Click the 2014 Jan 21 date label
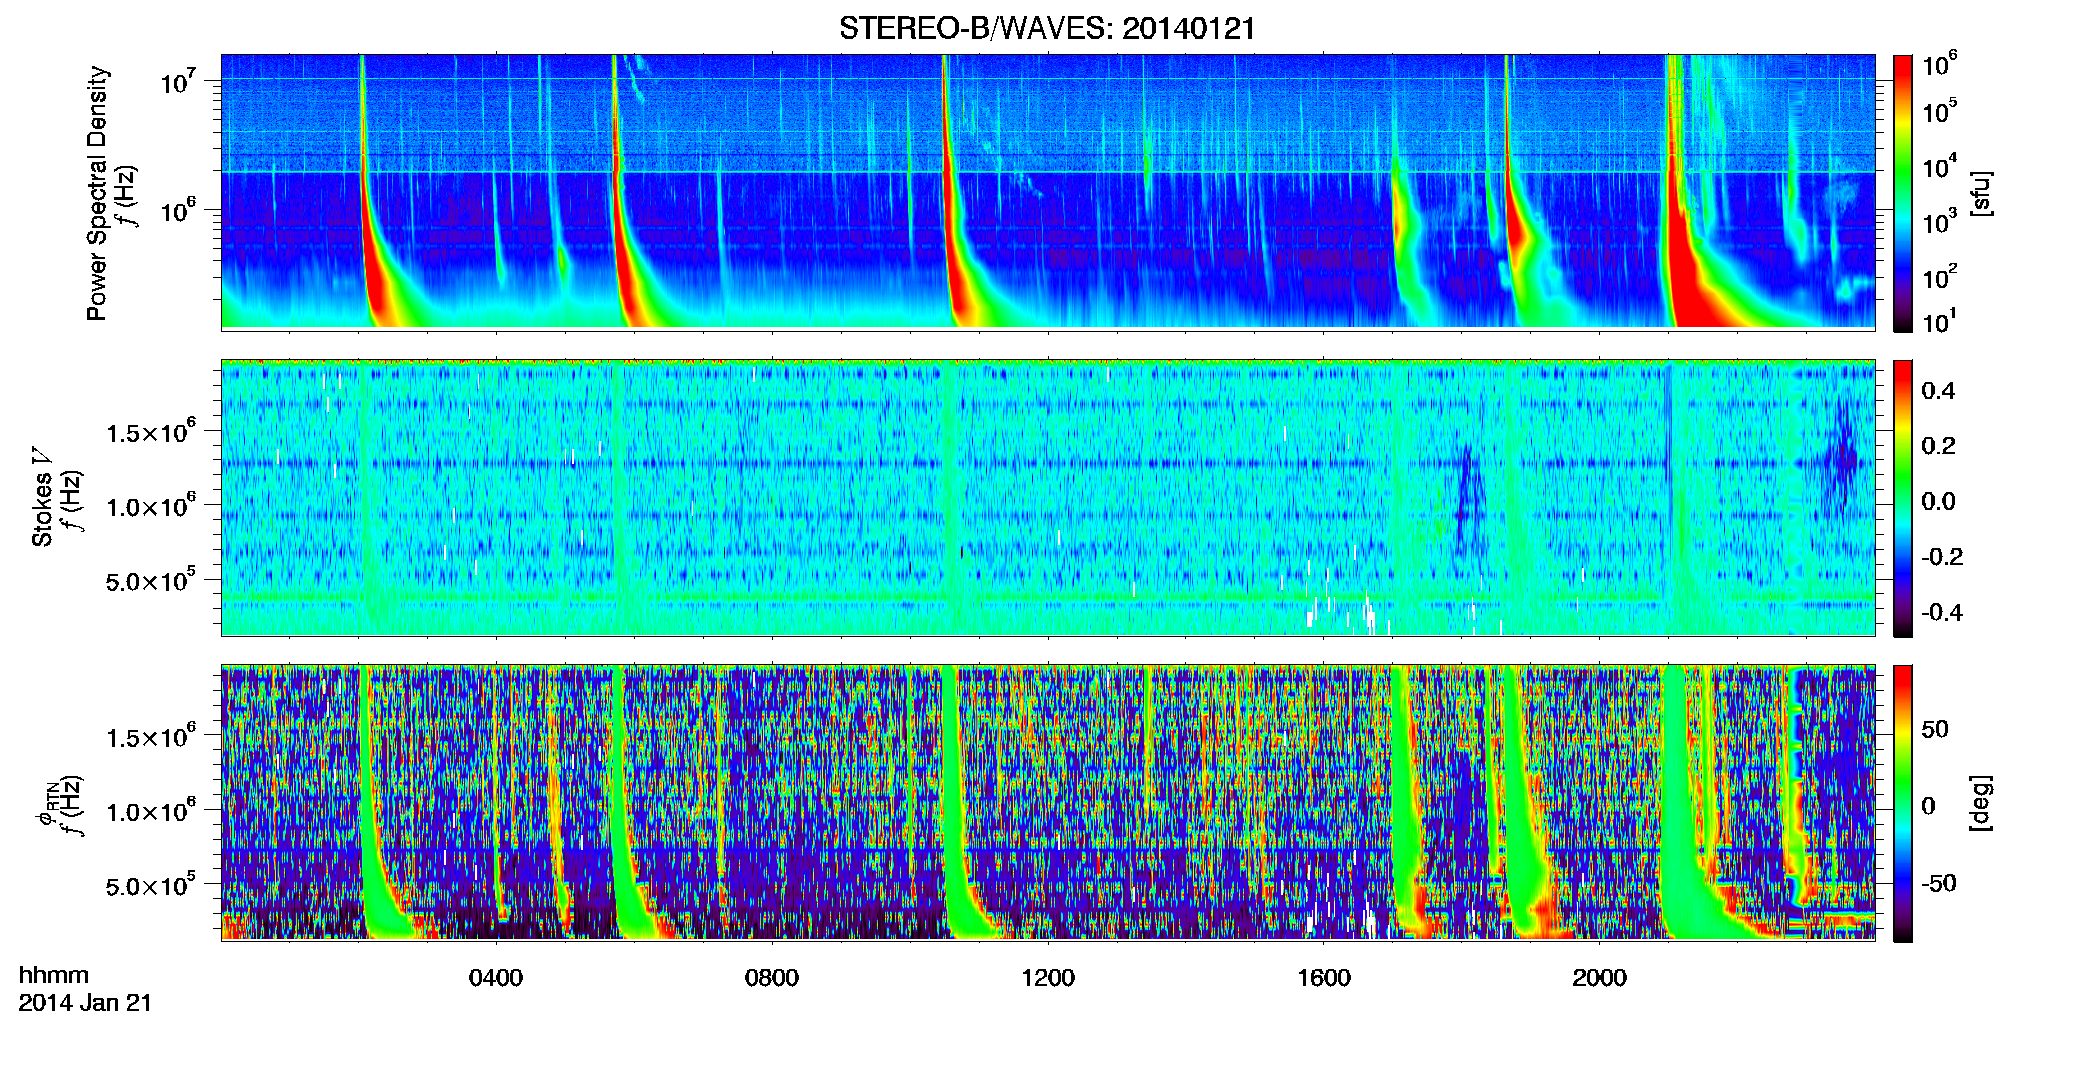This screenshot has height=1080, width=2096. (85, 1003)
